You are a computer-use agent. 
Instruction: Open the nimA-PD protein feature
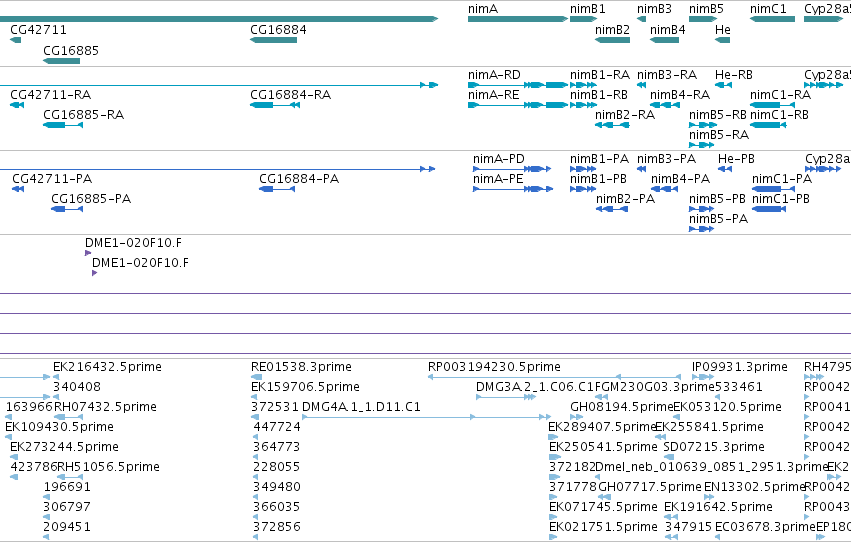512,169
